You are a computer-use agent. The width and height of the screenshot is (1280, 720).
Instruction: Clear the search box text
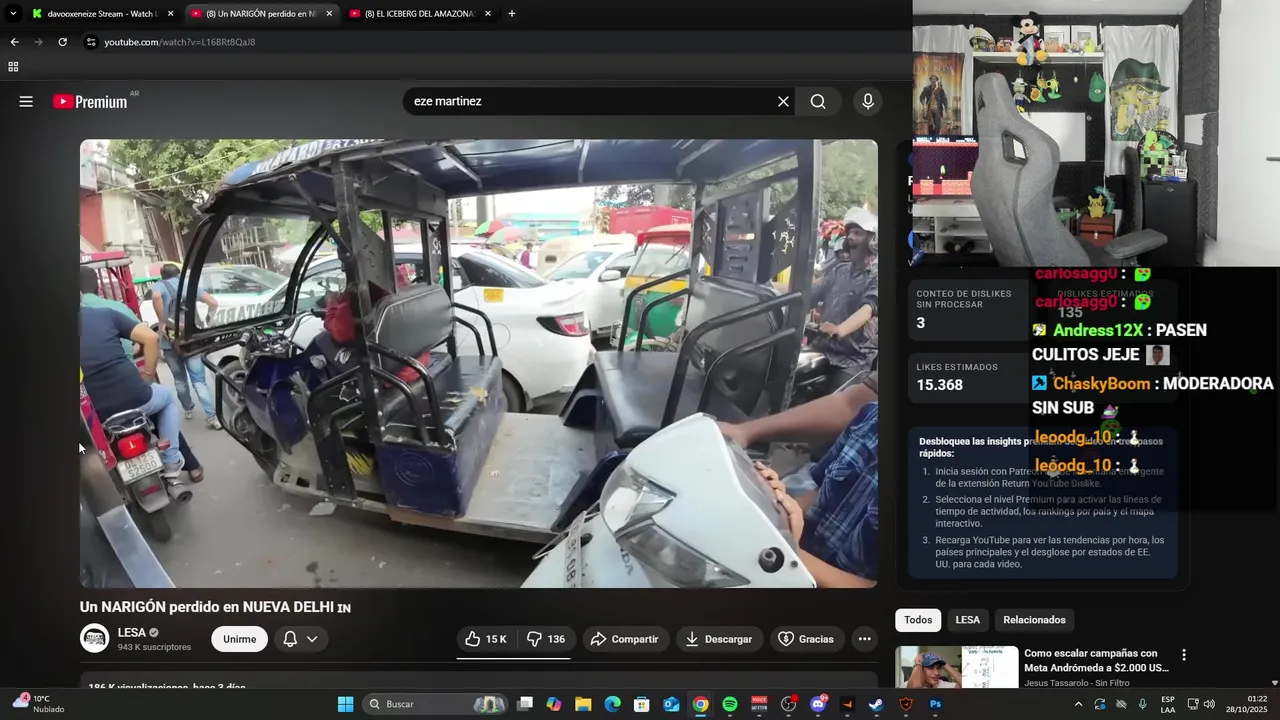[783, 101]
